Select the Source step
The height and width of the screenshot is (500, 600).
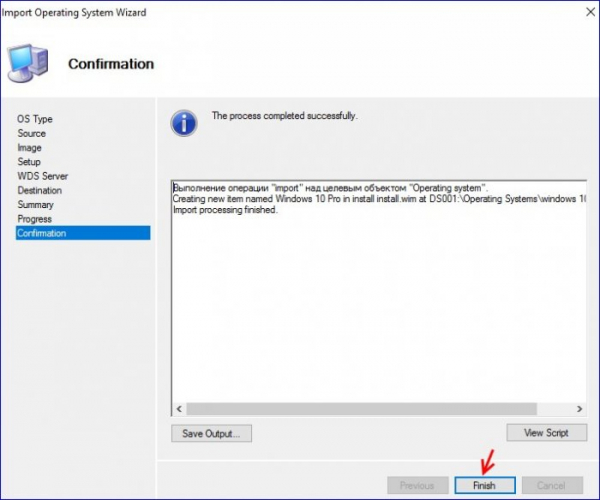(32, 133)
